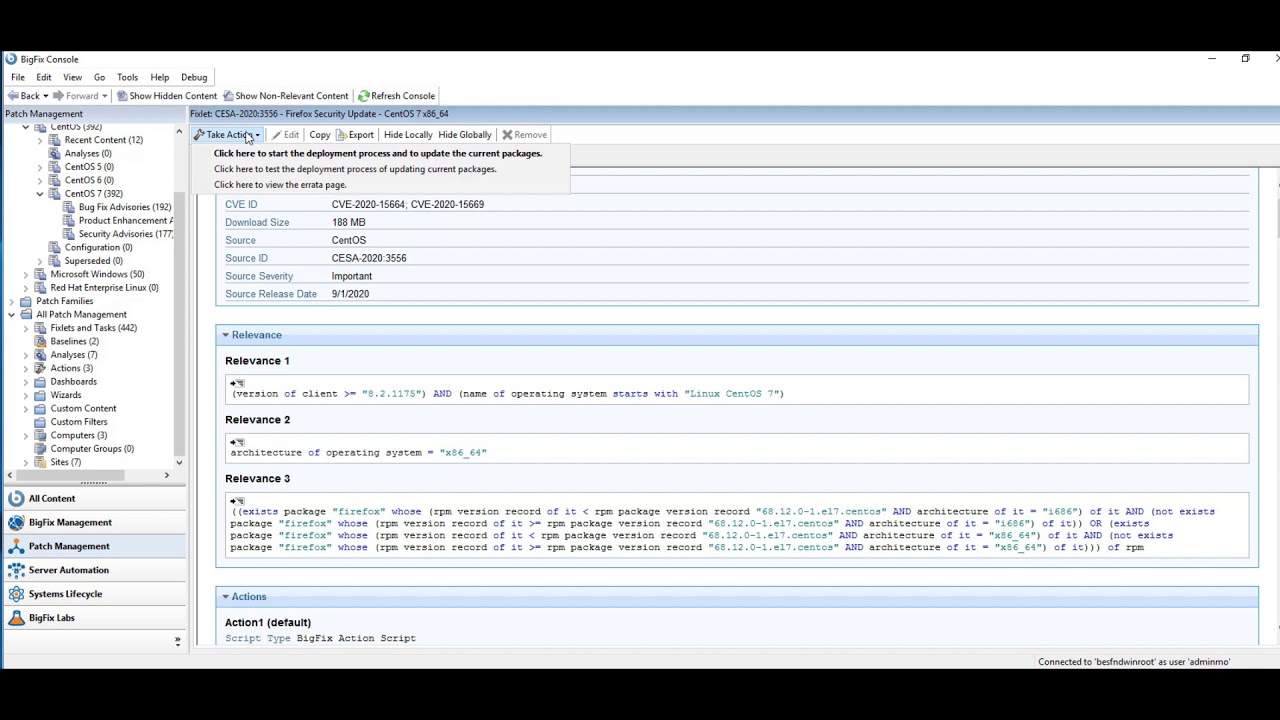This screenshot has height=720, width=1280.
Task: Click the Custom Filters folder icon
Action: [x=40, y=422]
